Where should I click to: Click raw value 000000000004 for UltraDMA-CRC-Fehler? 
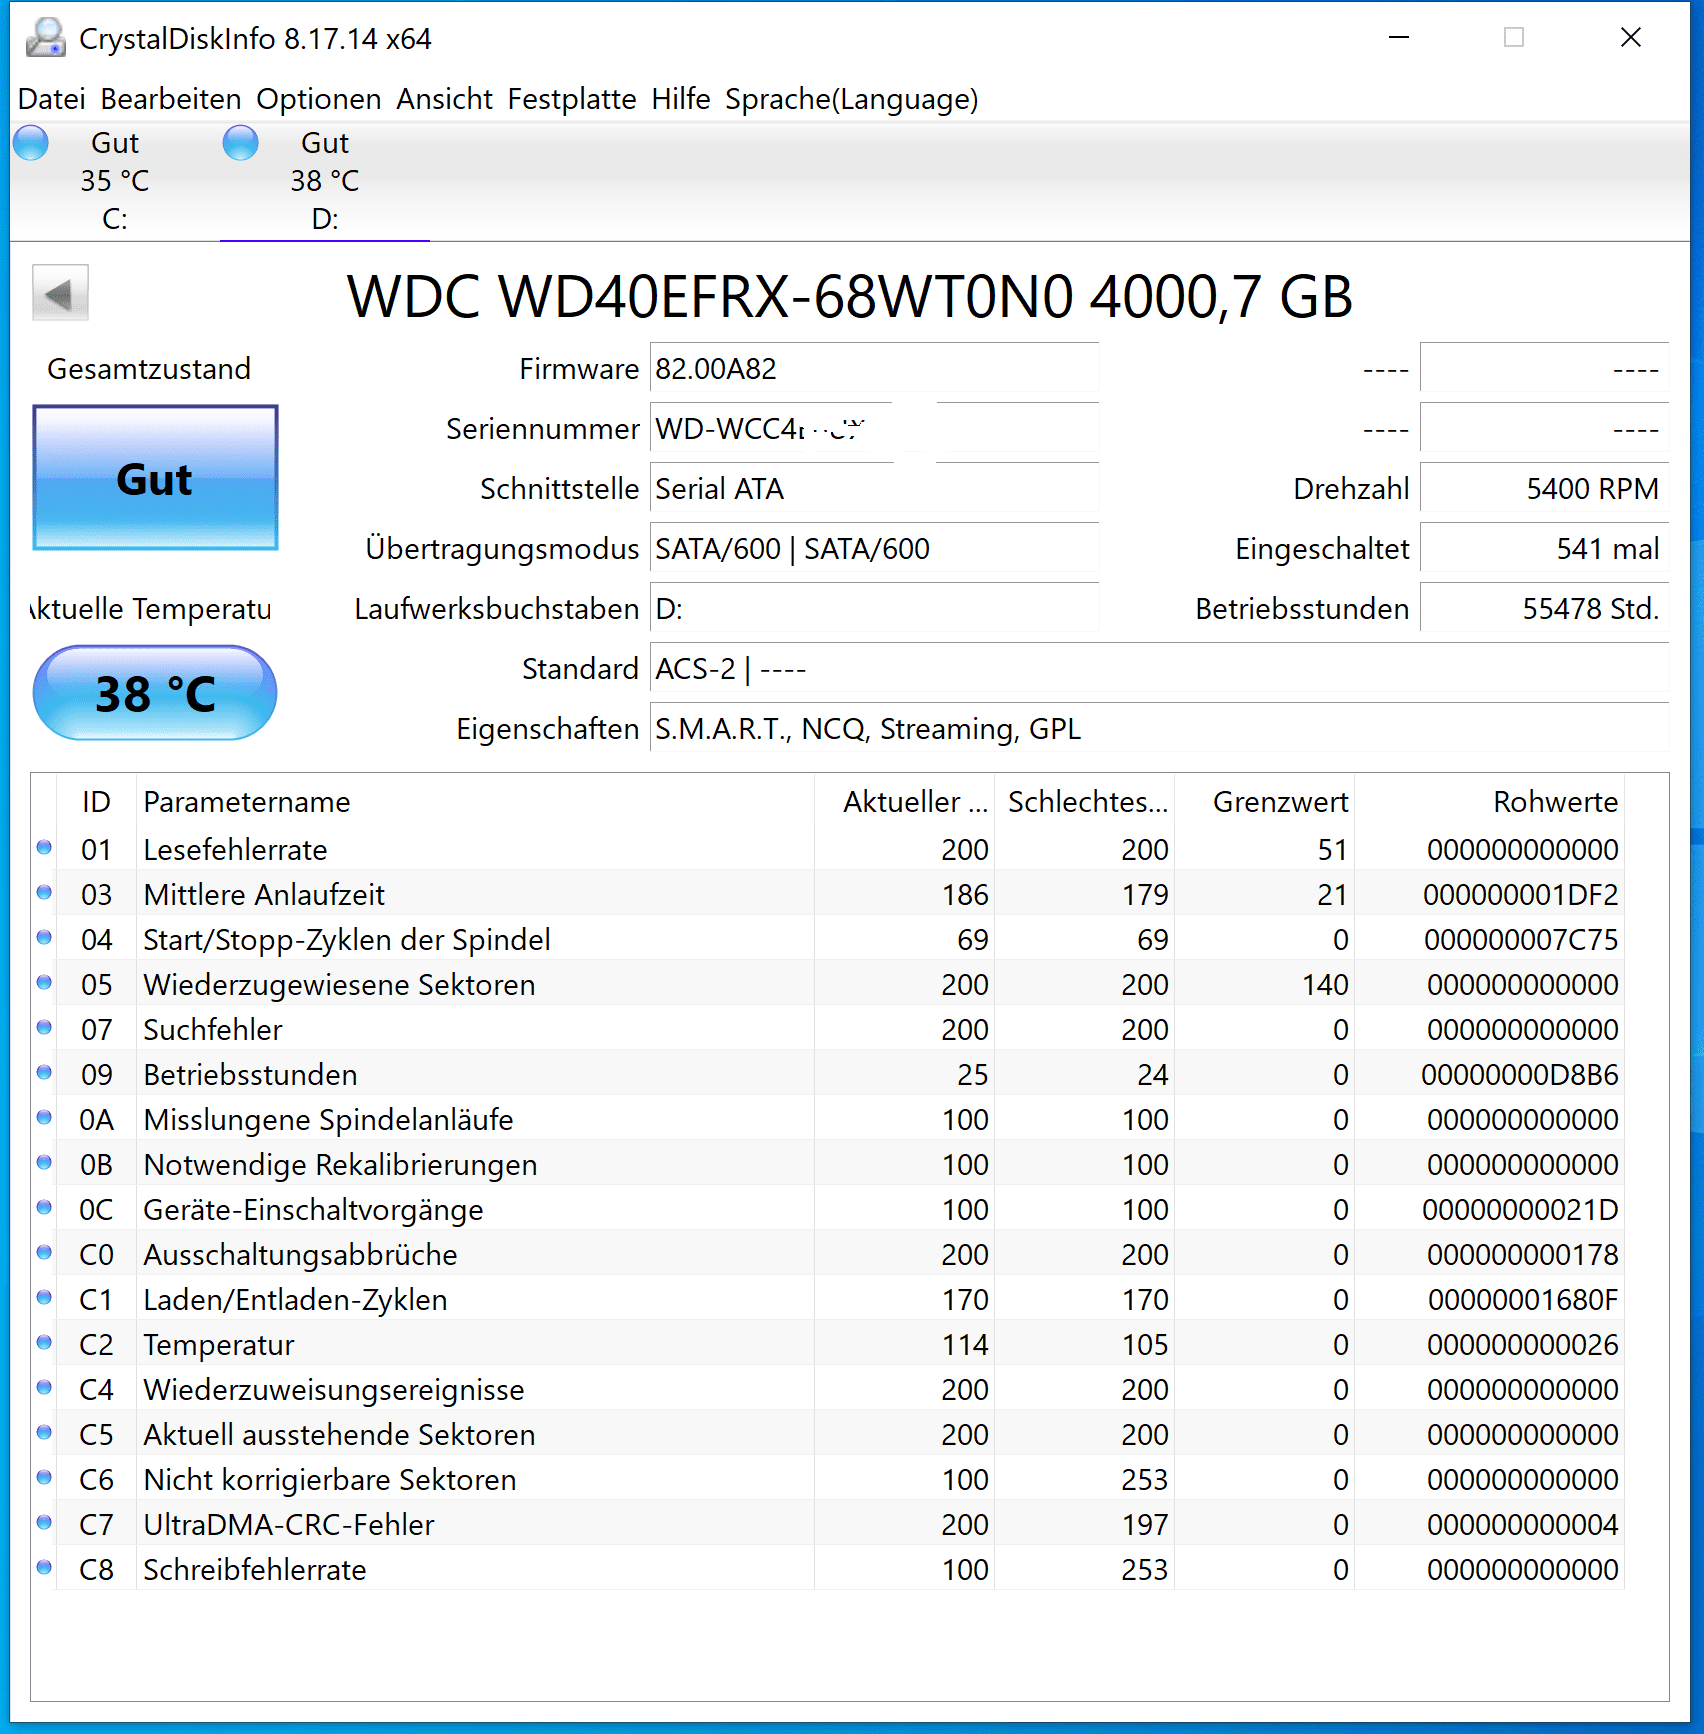pos(1523,1525)
